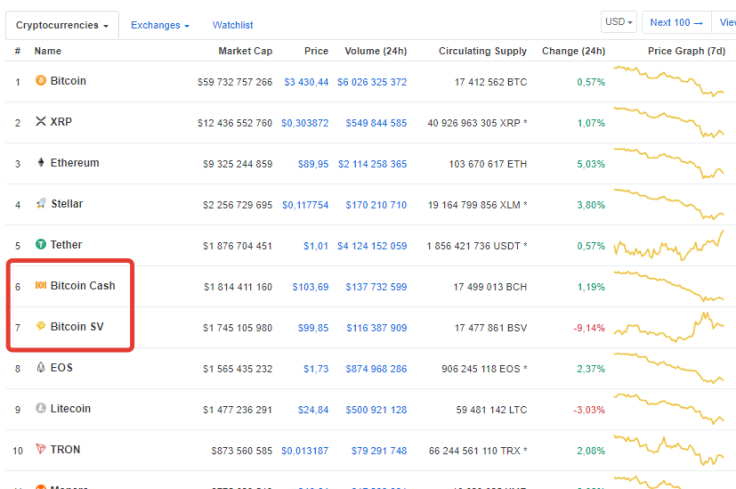Click the Next 100 button
736x489 pixels.
click(x=676, y=23)
